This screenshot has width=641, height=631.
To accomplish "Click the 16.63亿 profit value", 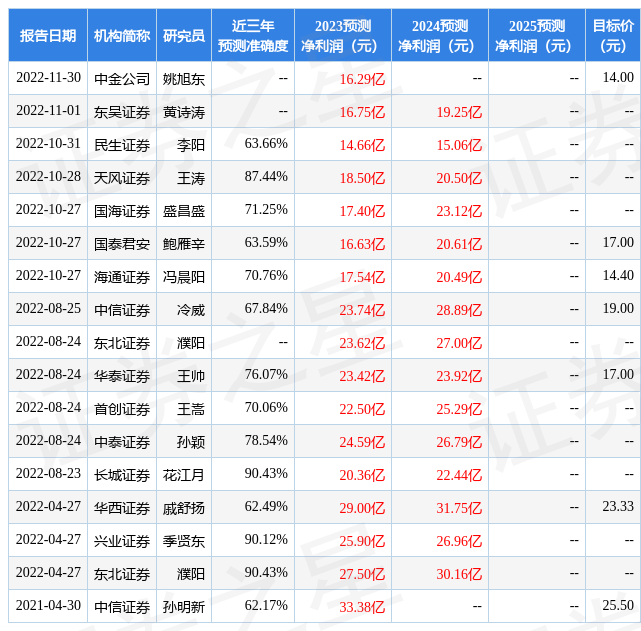I will tap(362, 244).
